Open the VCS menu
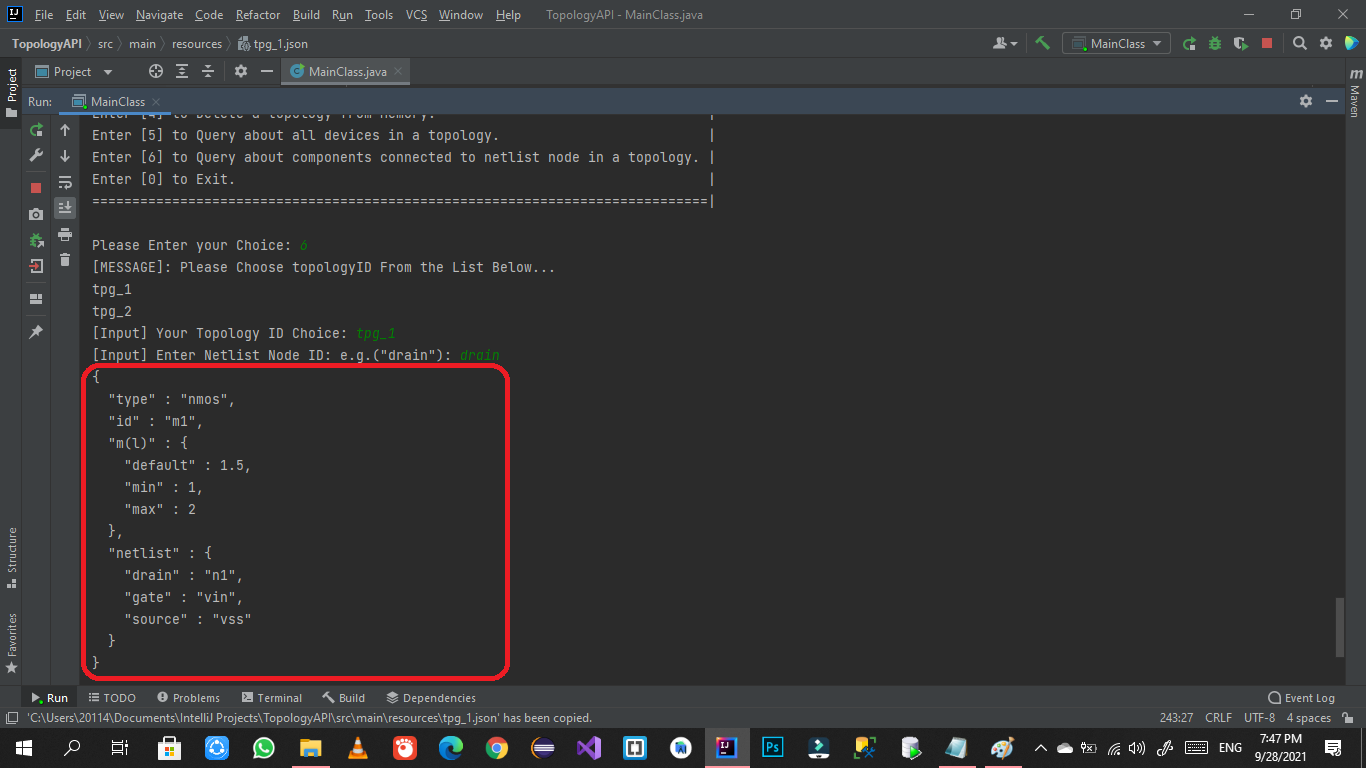This screenshot has height=768, width=1366. (x=416, y=15)
